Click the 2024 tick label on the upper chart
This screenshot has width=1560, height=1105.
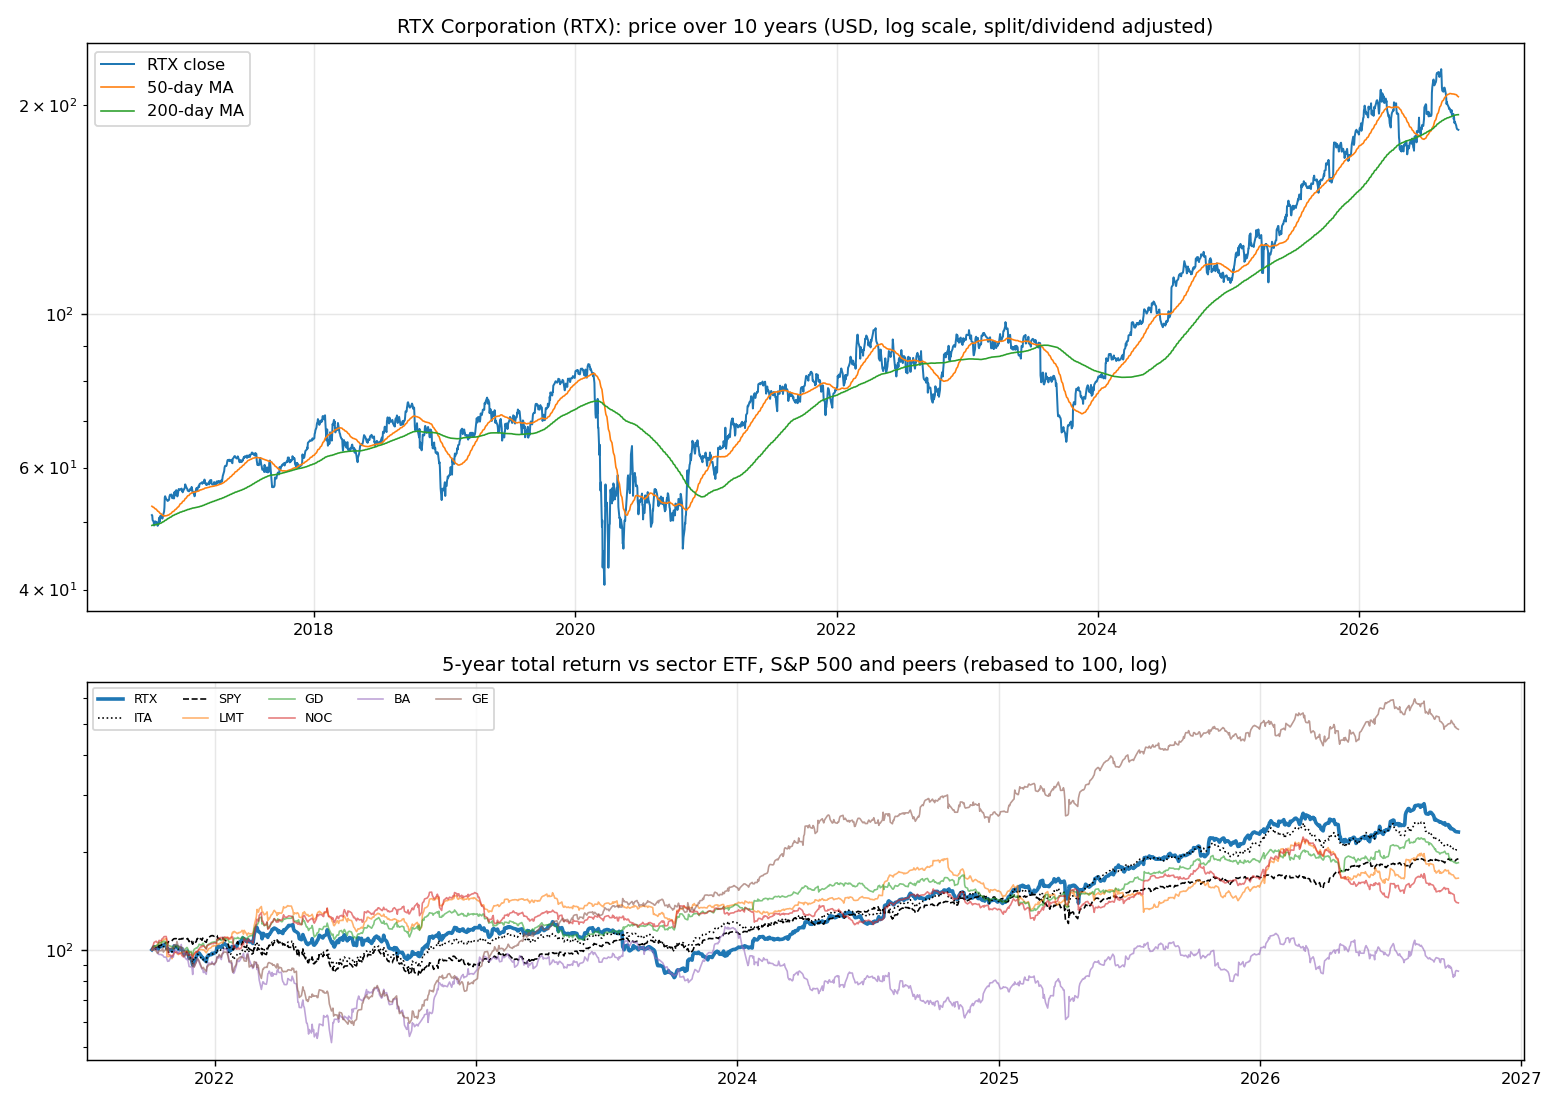pyautogui.click(x=1098, y=629)
